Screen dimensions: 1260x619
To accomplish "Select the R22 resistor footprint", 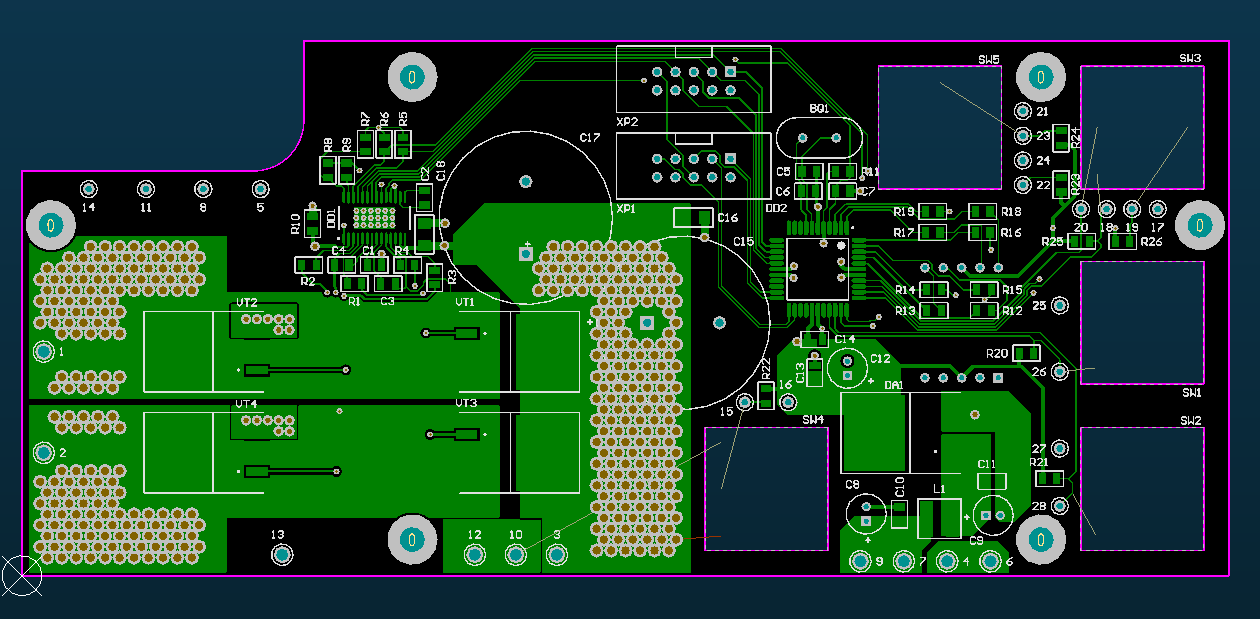I will pos(766,395).
